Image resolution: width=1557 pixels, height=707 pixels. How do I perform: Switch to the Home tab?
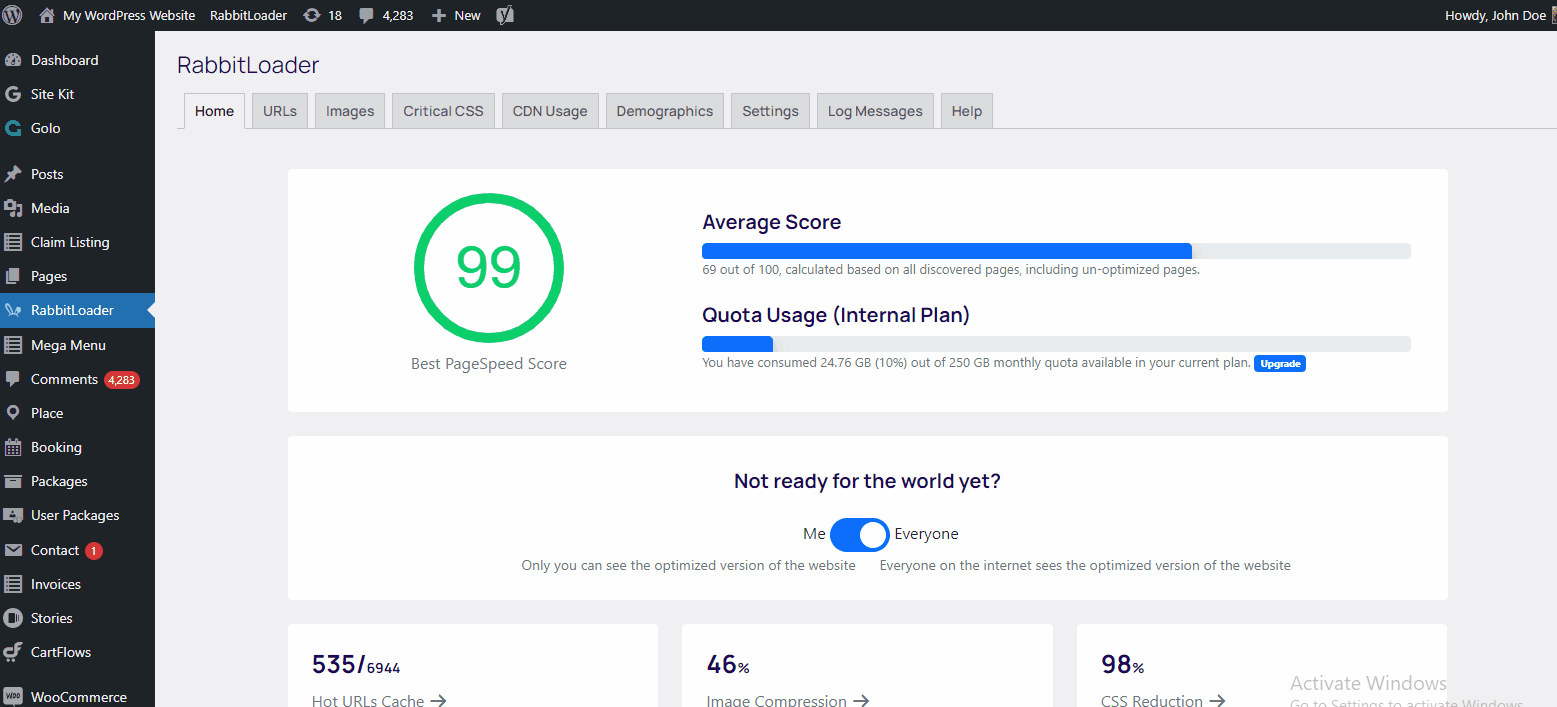coord(214,111)
